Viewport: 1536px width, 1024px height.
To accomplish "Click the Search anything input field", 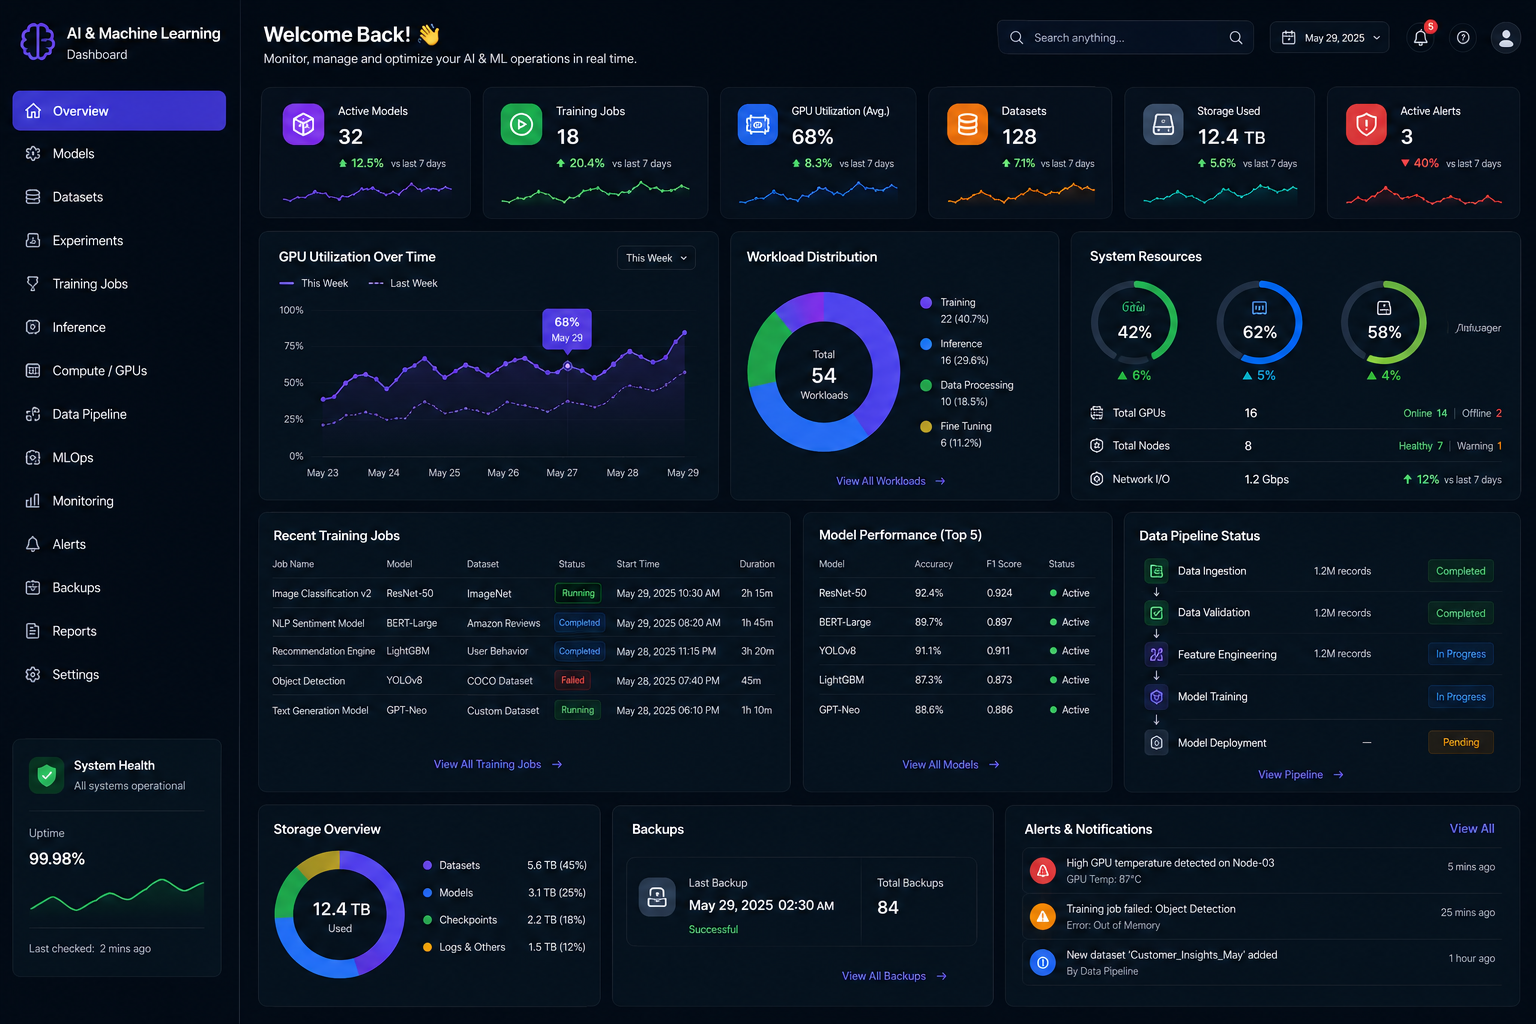I will click(1125, 38).
